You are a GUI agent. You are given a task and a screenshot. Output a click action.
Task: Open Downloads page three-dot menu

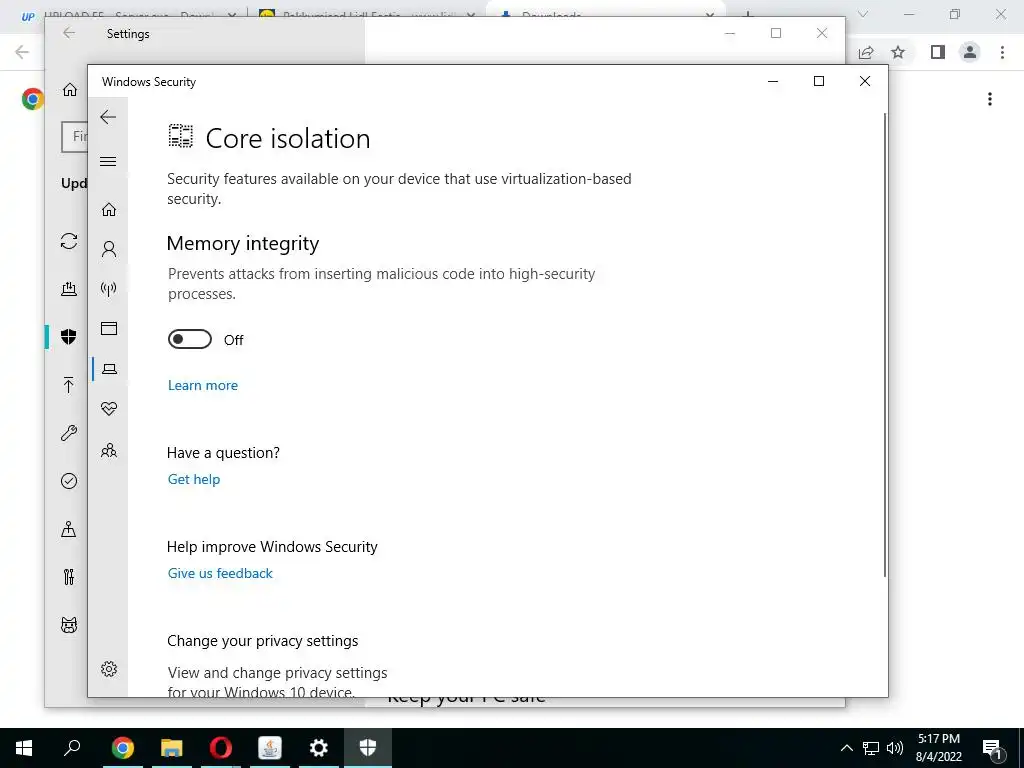(x=990, y=99)
